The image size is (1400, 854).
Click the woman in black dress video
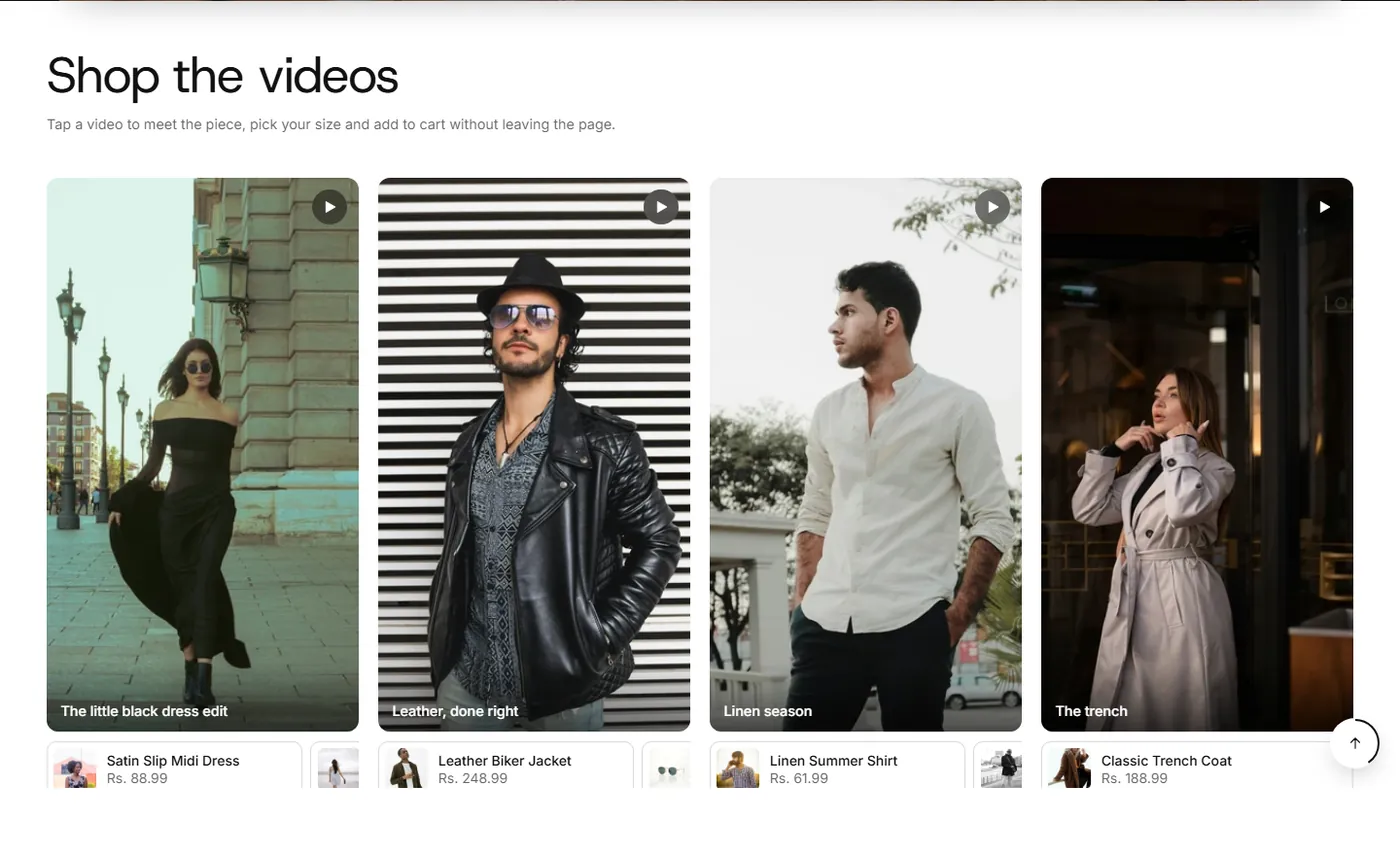click(x=202, y=454)
